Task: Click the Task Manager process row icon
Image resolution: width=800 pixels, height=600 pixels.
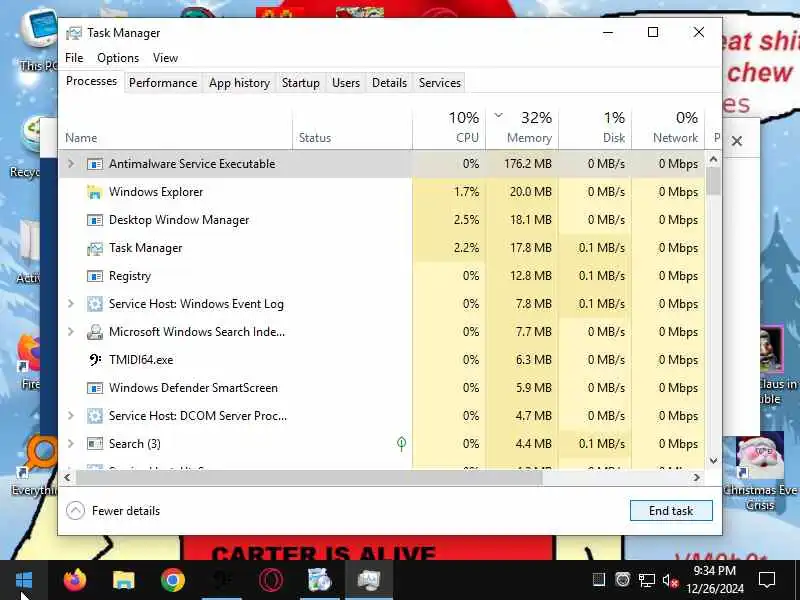Action: [x=95, y=248]
